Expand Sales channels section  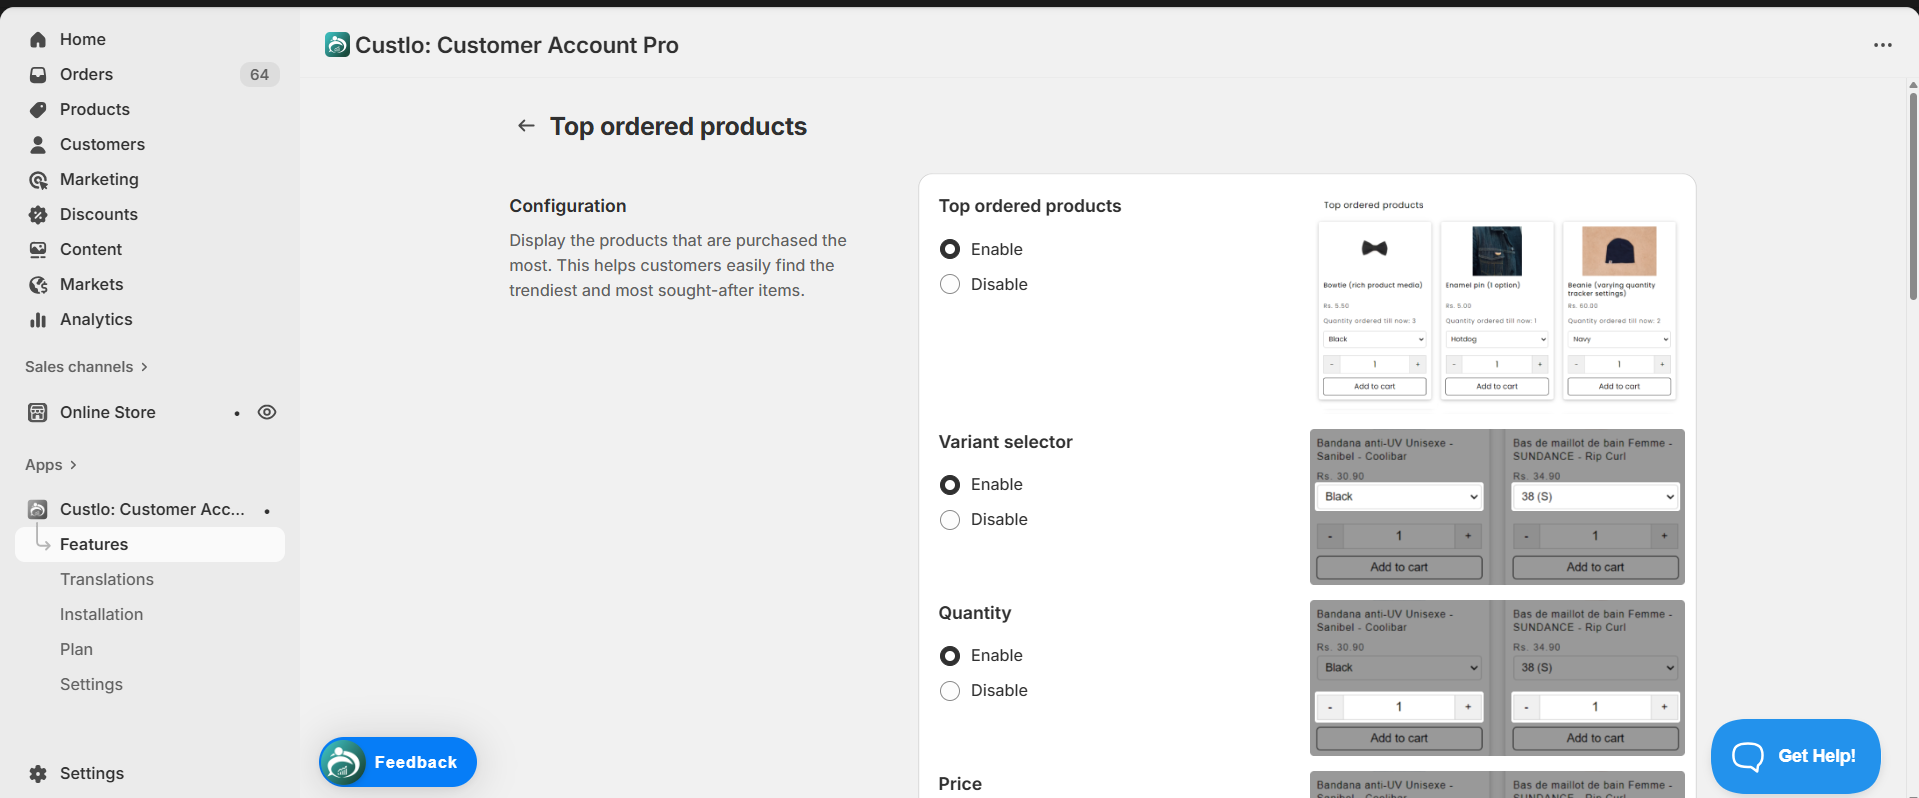click(x=86, y=367)
